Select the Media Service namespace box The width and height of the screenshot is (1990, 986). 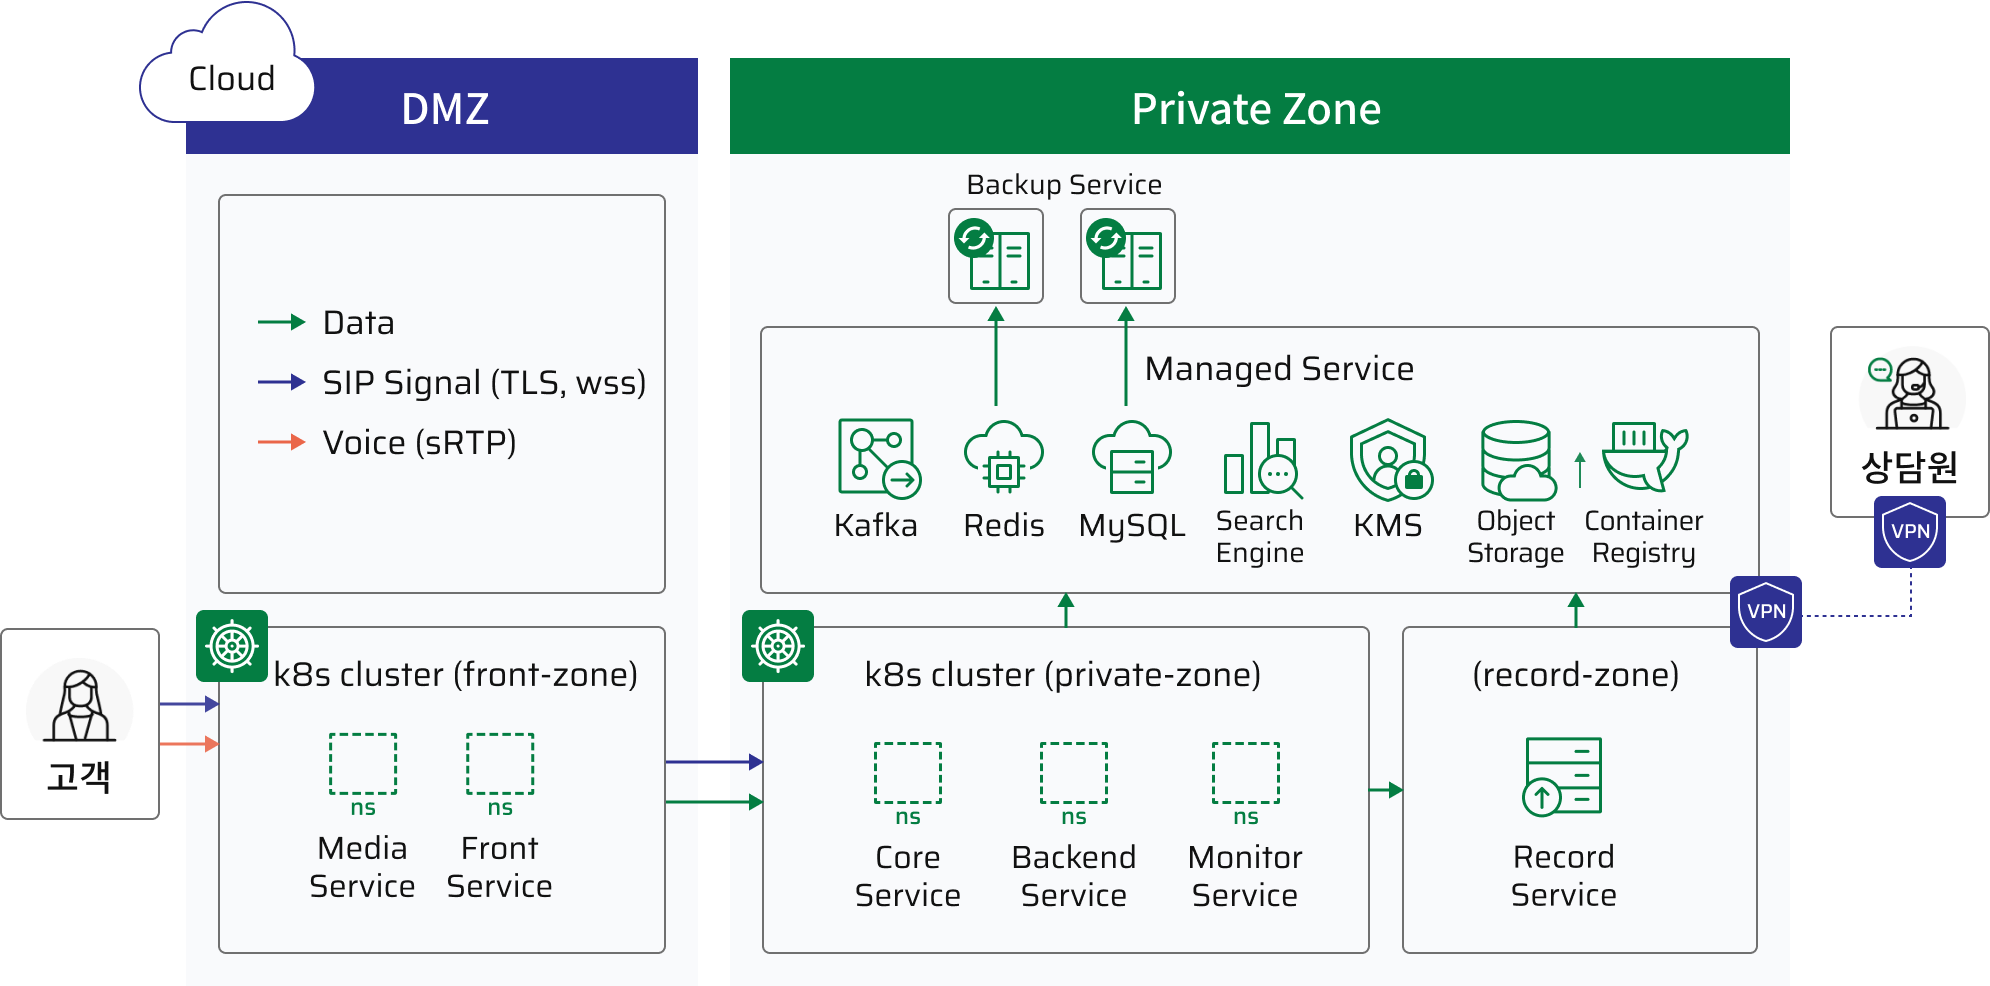(363, 764)
